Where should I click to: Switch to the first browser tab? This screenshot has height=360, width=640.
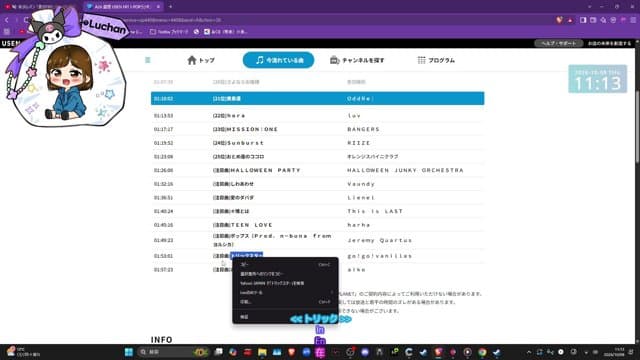click(x=41, y=7)
